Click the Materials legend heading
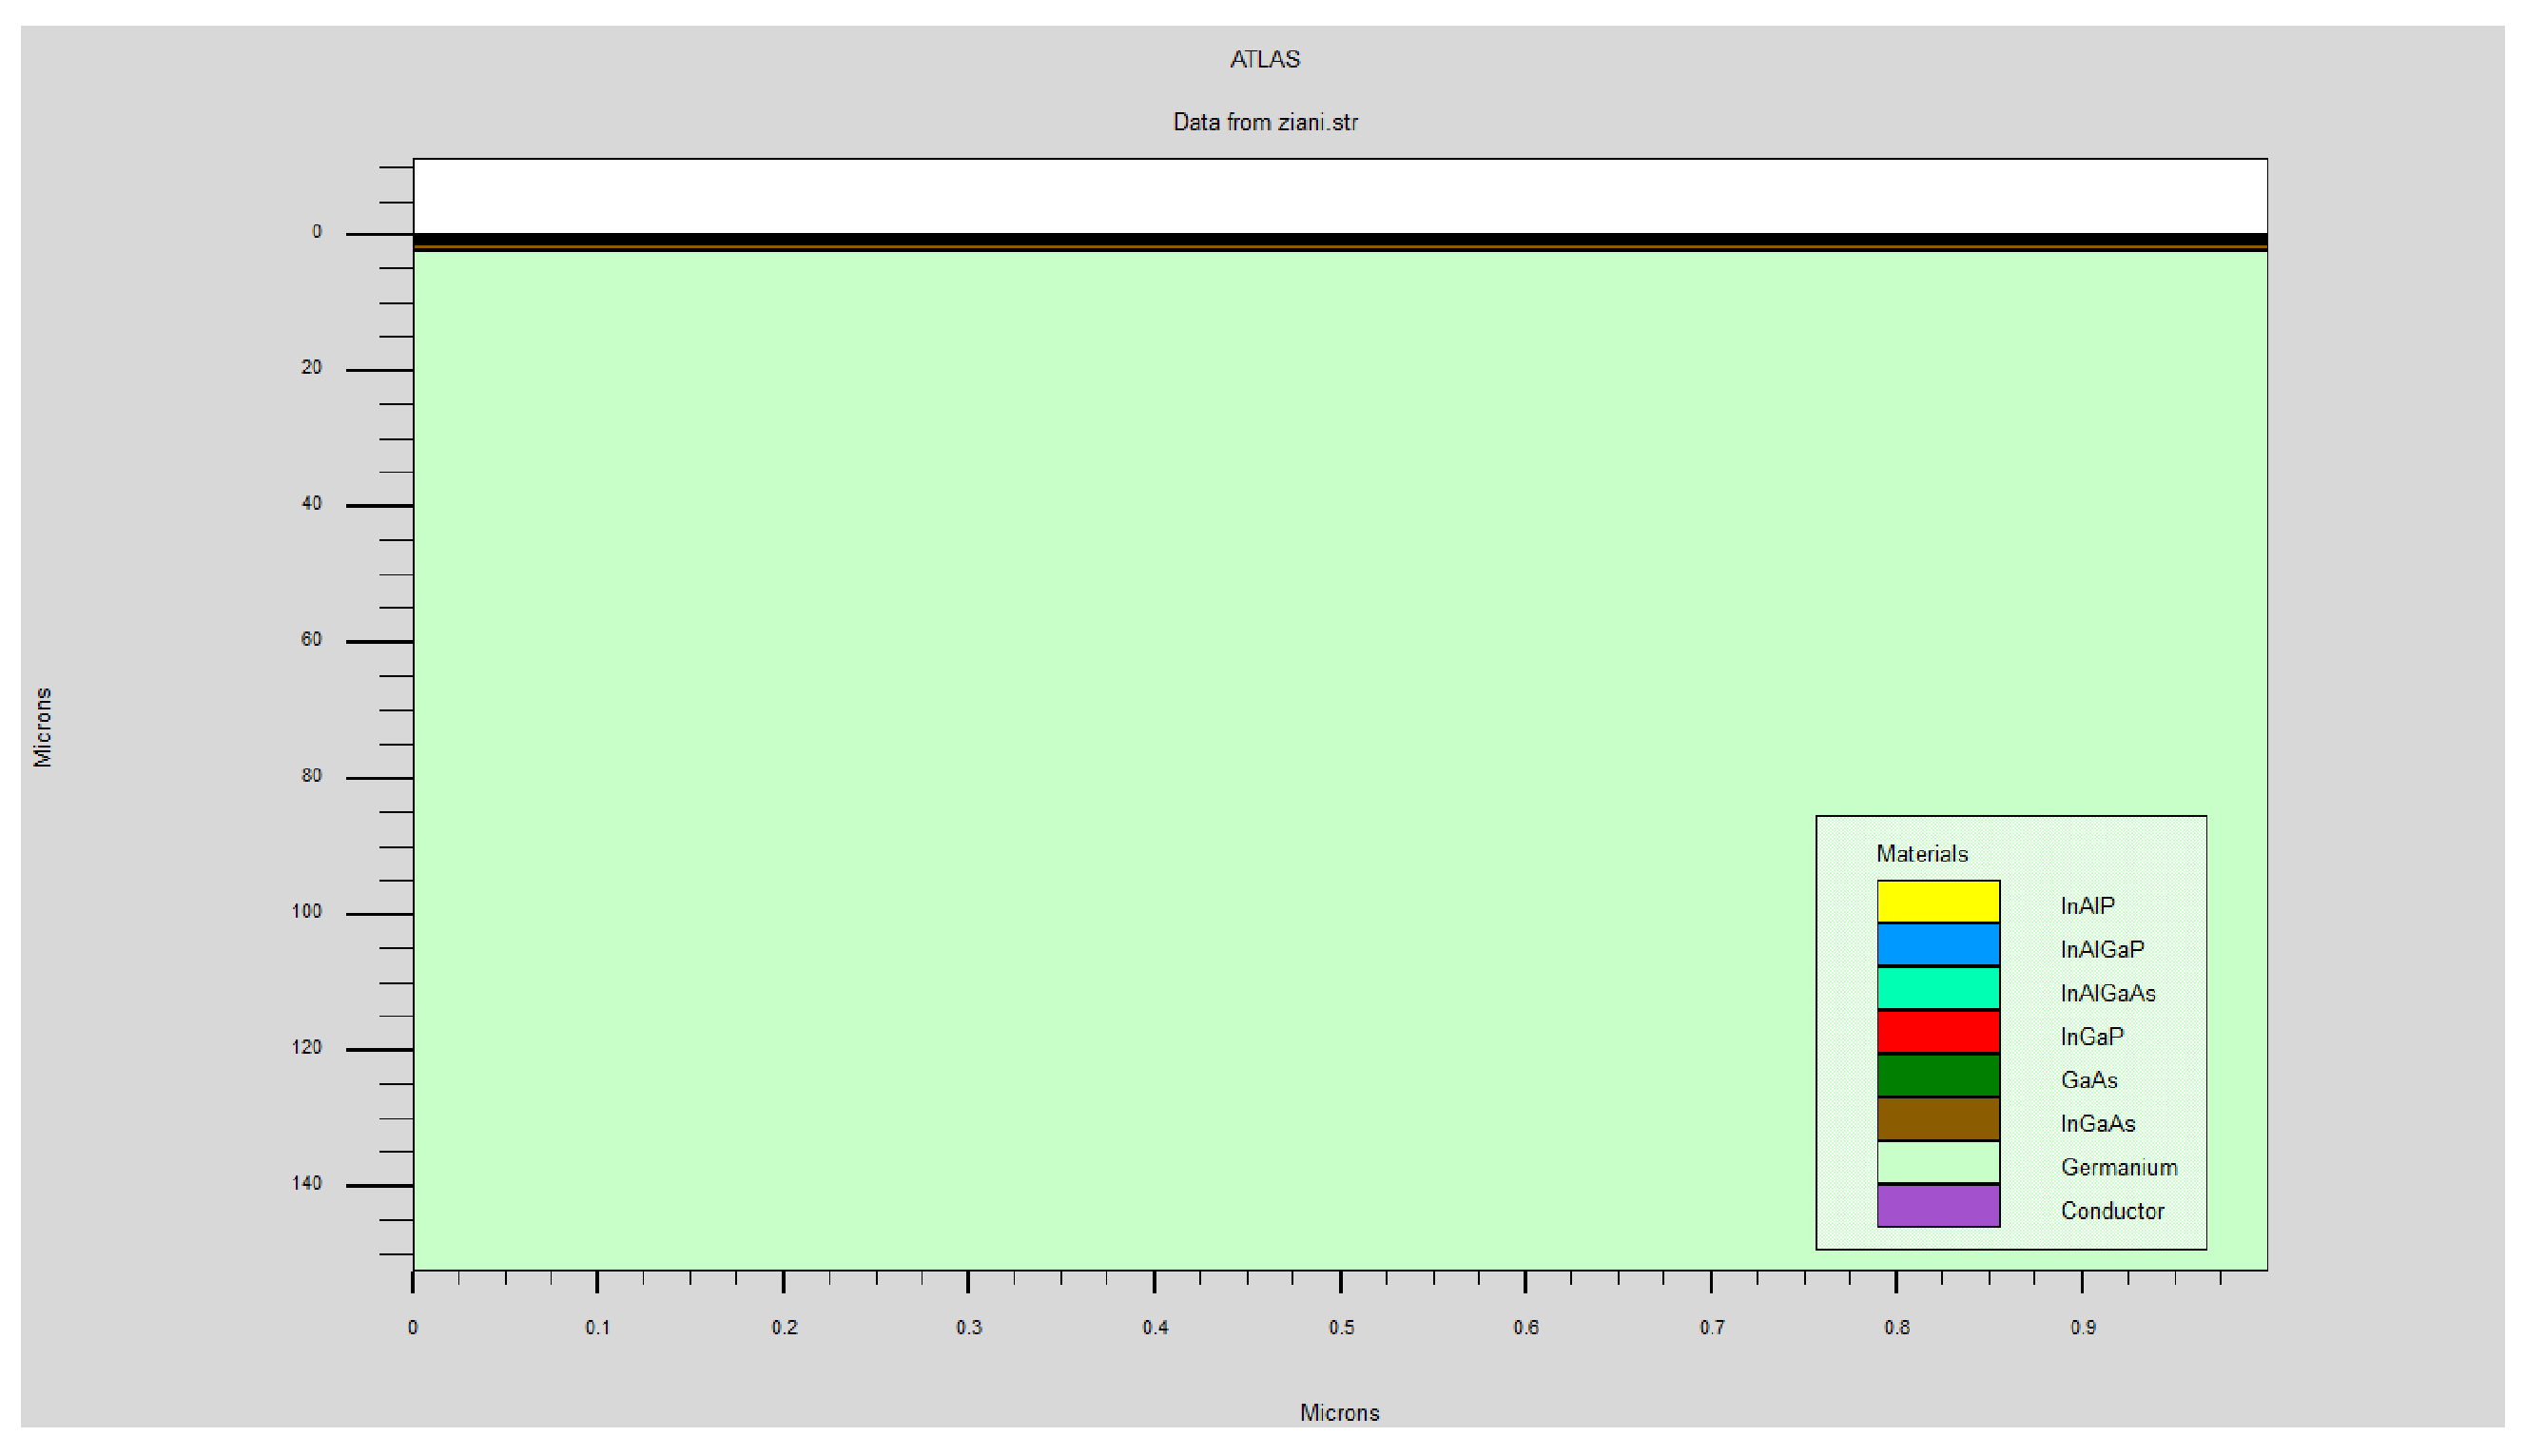 (1921, 854)
